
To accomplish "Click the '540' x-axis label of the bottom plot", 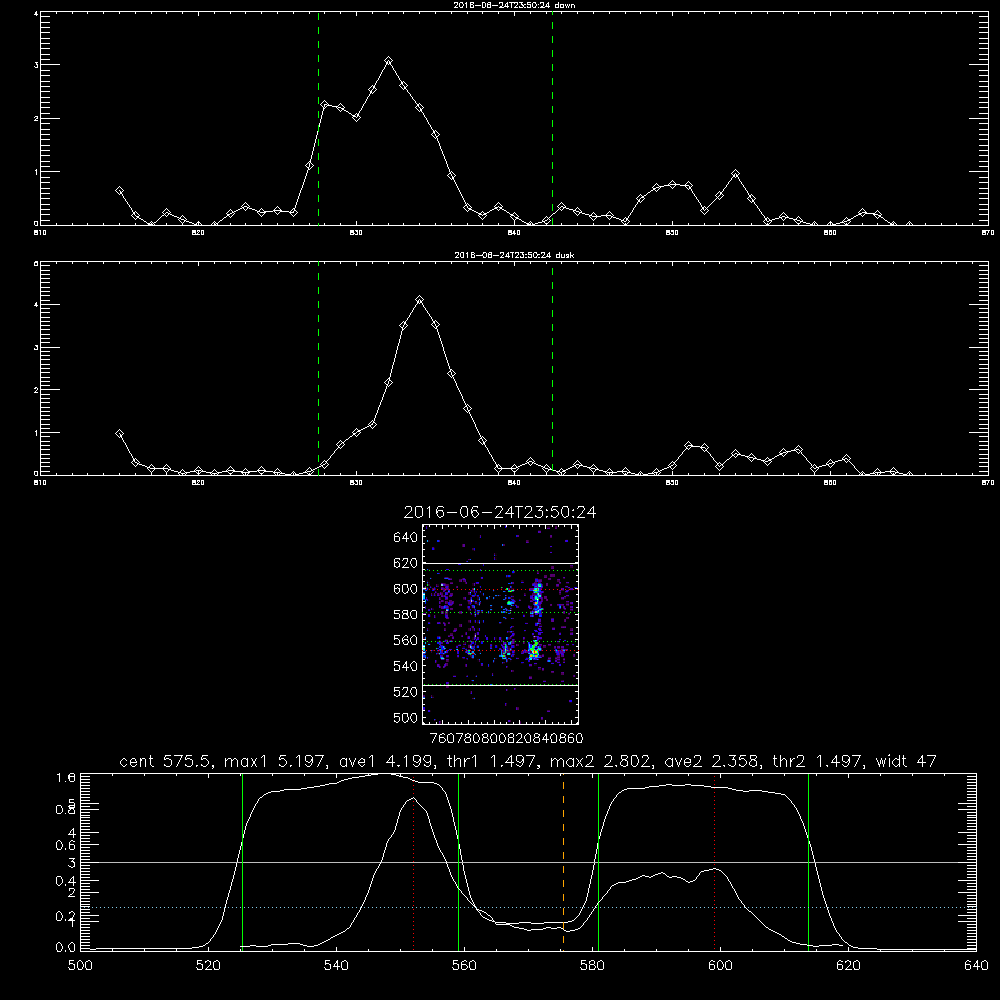I will click(336, 966).
